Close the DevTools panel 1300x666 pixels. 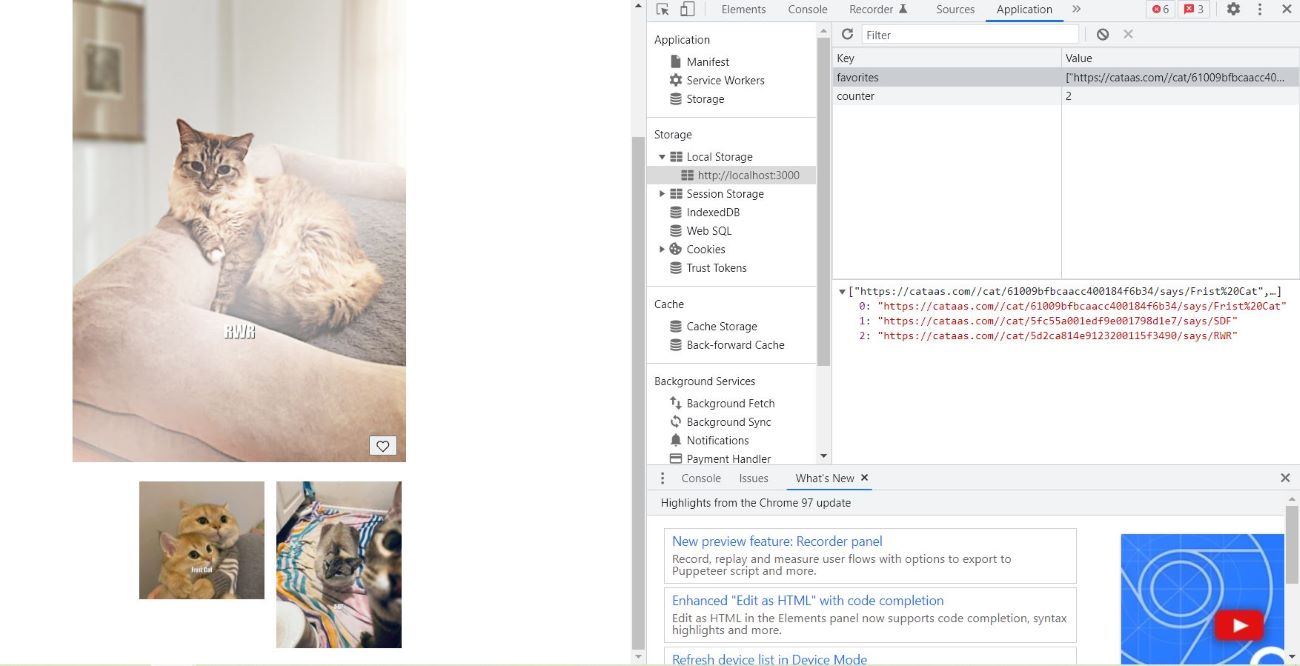tap(1286, 9)
